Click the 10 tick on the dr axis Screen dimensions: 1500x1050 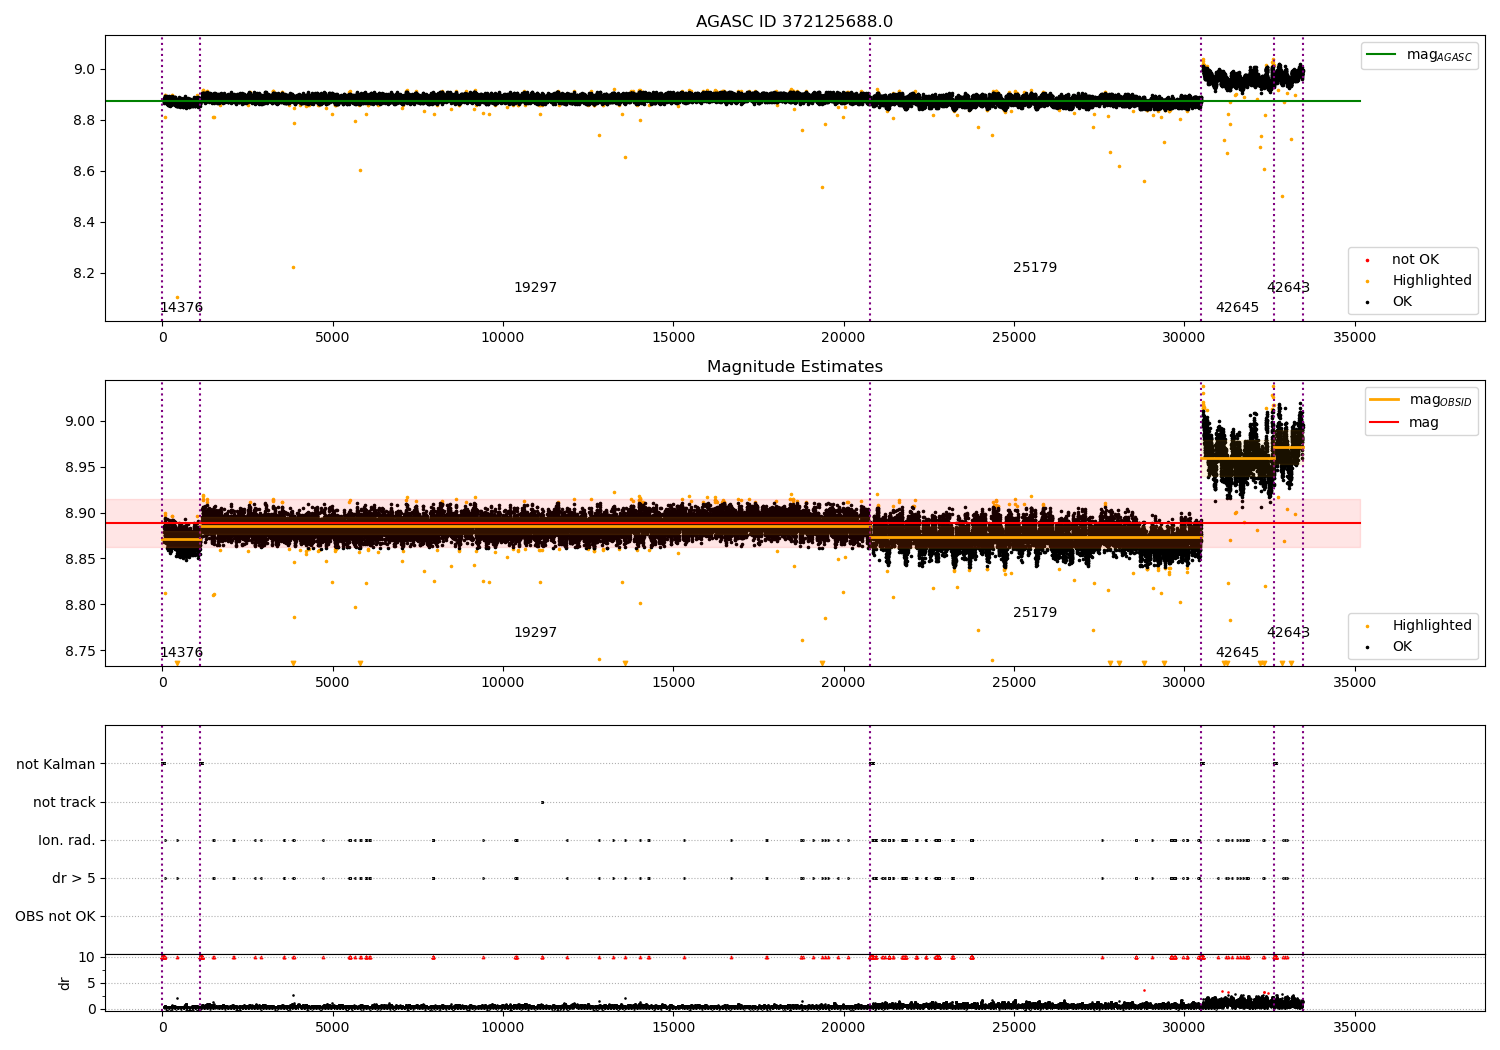(x=87, y=957)
